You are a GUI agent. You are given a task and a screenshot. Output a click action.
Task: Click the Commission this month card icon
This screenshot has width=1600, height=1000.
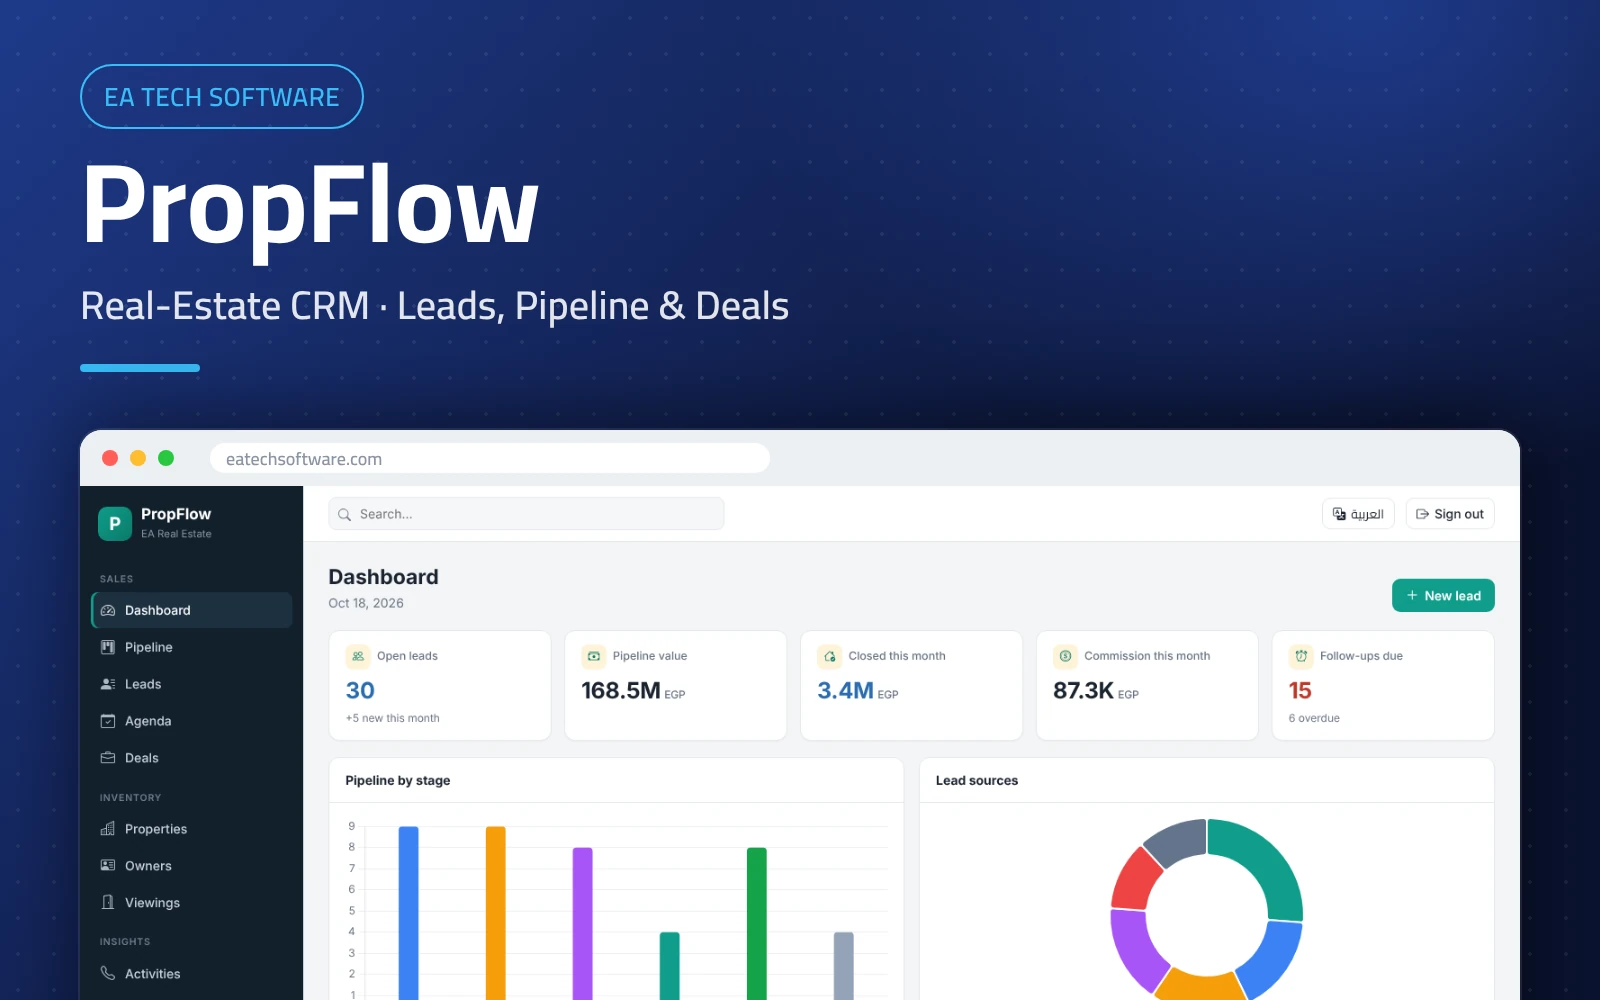coord(1065,656)
